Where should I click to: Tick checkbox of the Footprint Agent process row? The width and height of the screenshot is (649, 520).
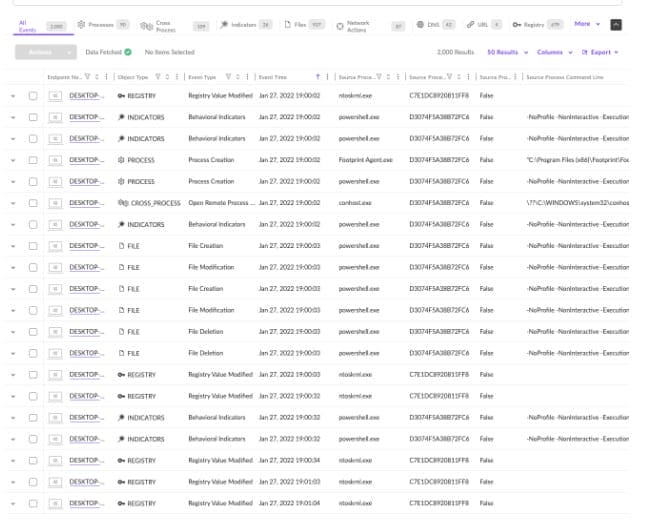[x=33, y=160]
